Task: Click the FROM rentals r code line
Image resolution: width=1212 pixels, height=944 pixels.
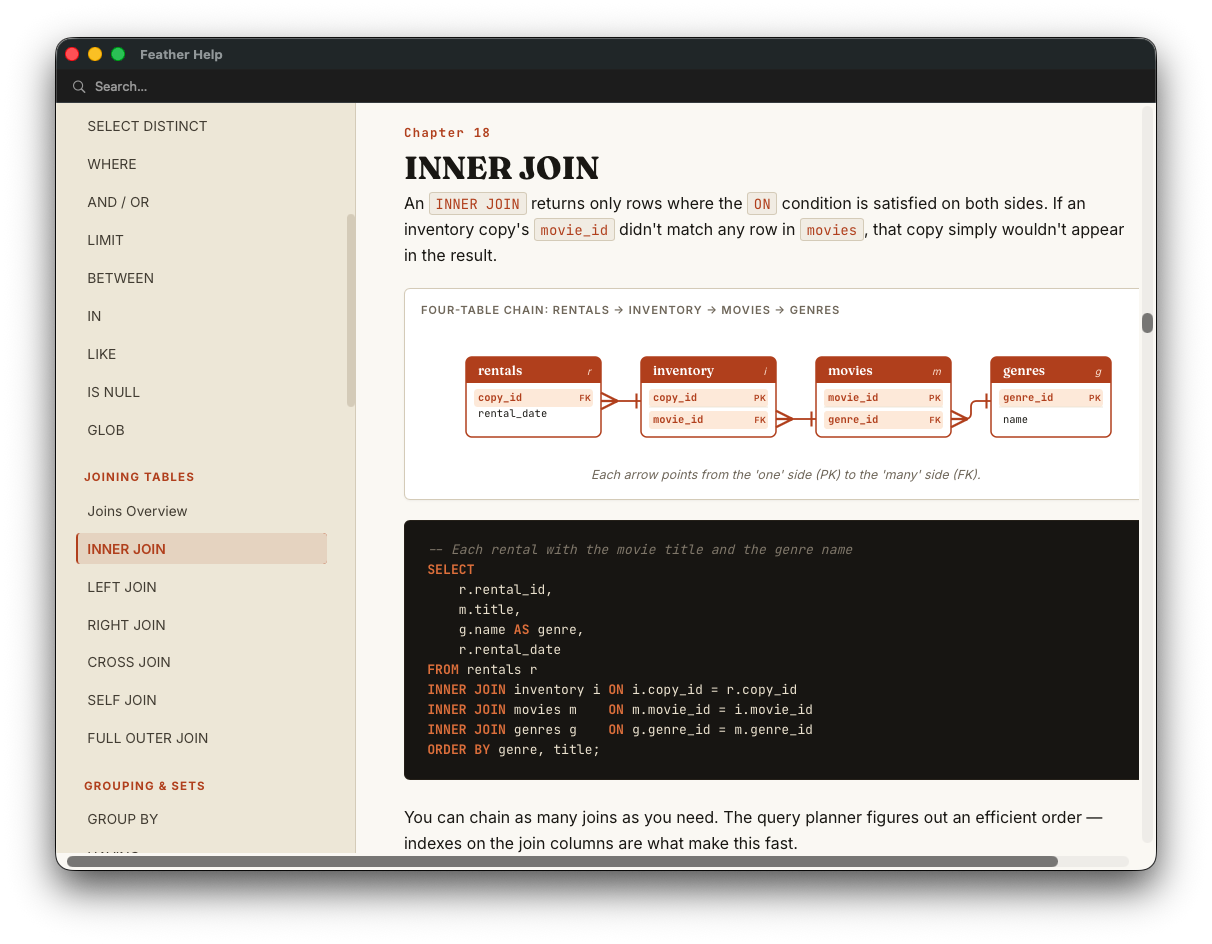Action: click(x=482, y=670)
